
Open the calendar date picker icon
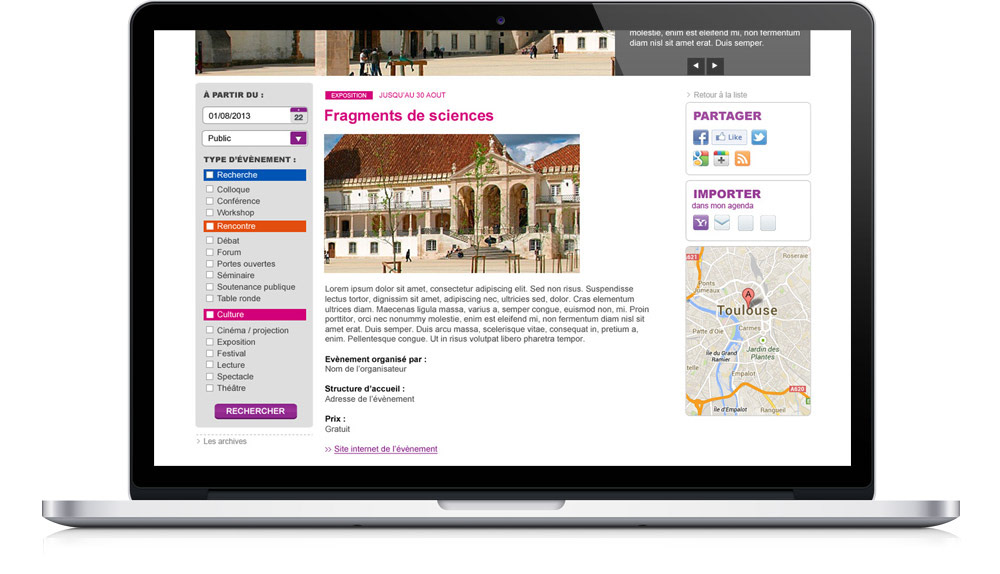point(298,115)
